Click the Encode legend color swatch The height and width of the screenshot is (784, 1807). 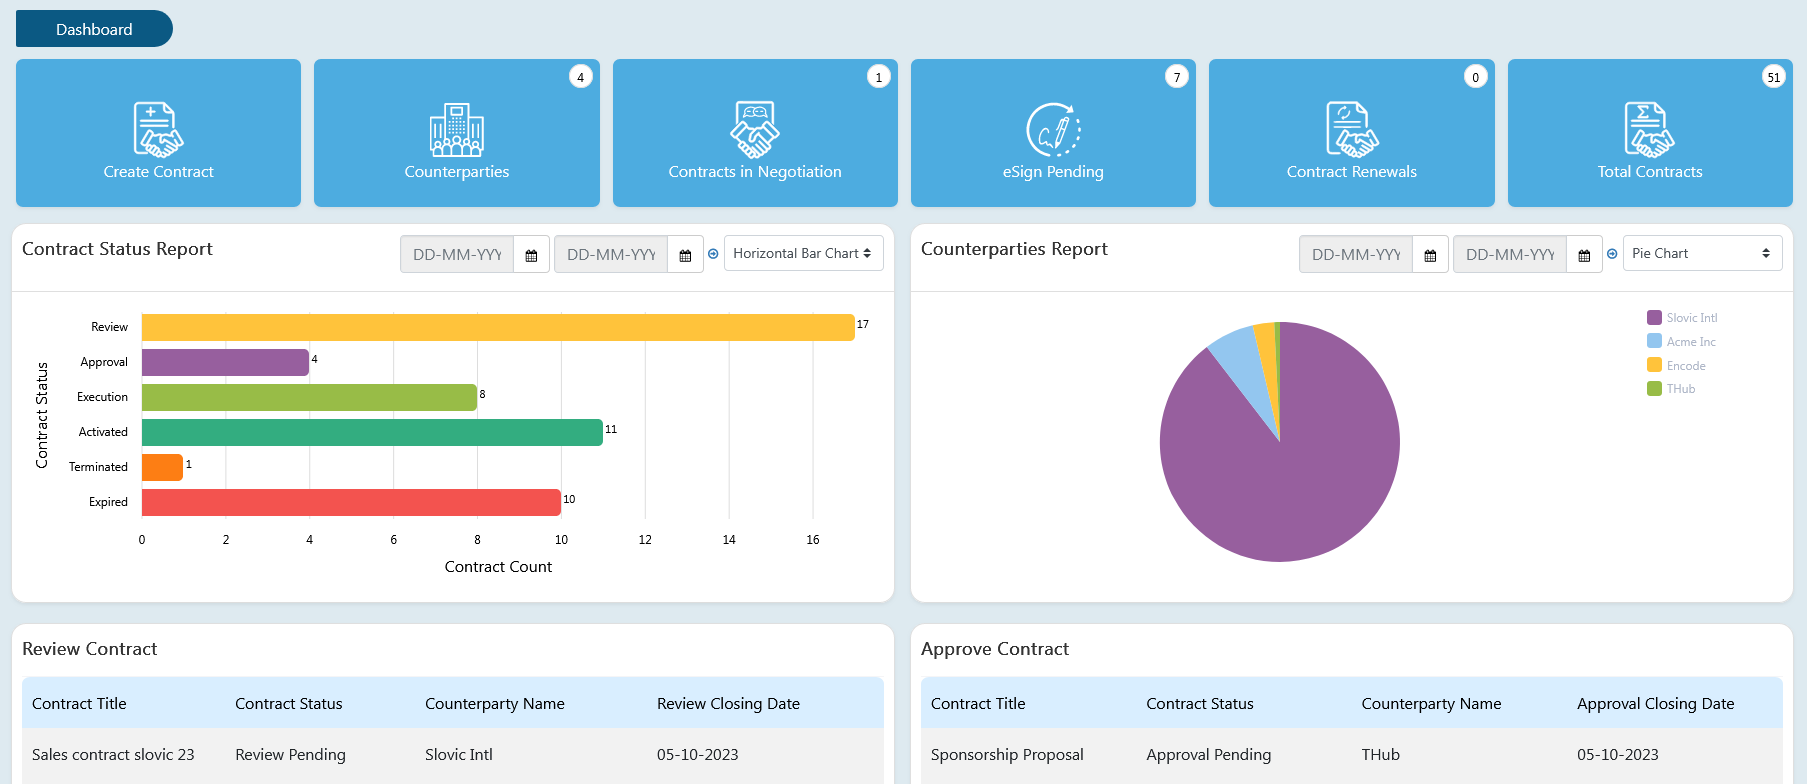pos(1654,366)
